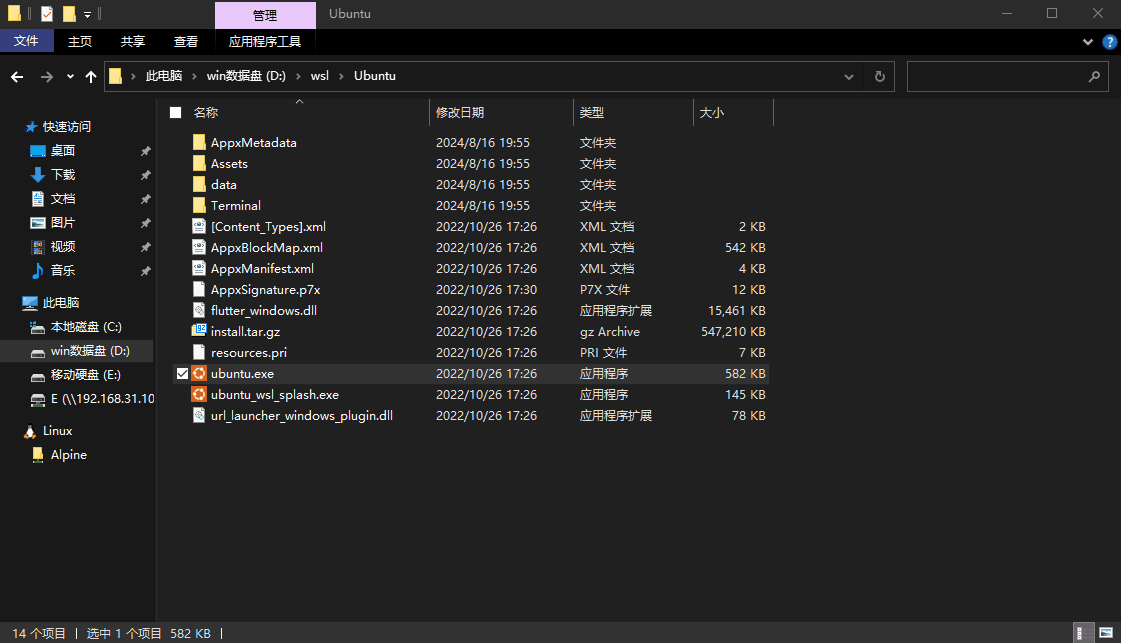Click the Properties quick access toolbar icon

coord(46,14)
